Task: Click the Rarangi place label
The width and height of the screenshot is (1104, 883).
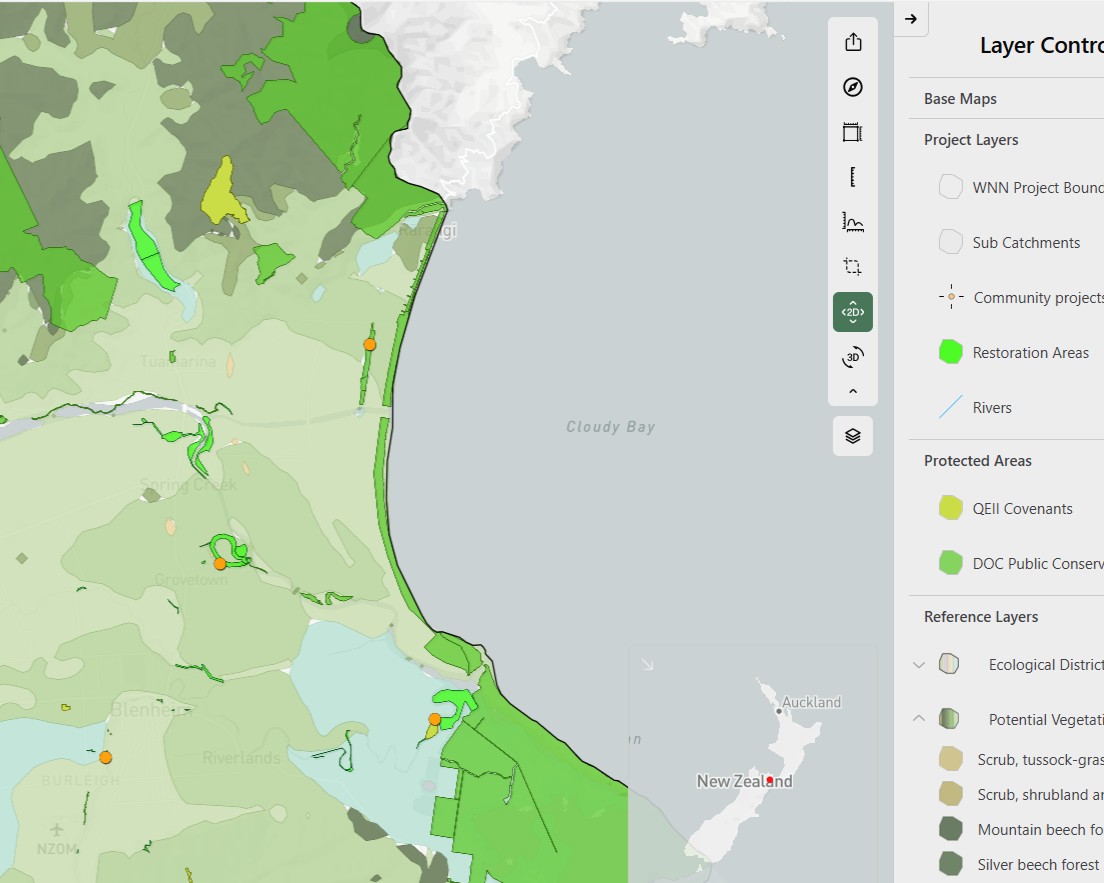Action: (428, 230)
